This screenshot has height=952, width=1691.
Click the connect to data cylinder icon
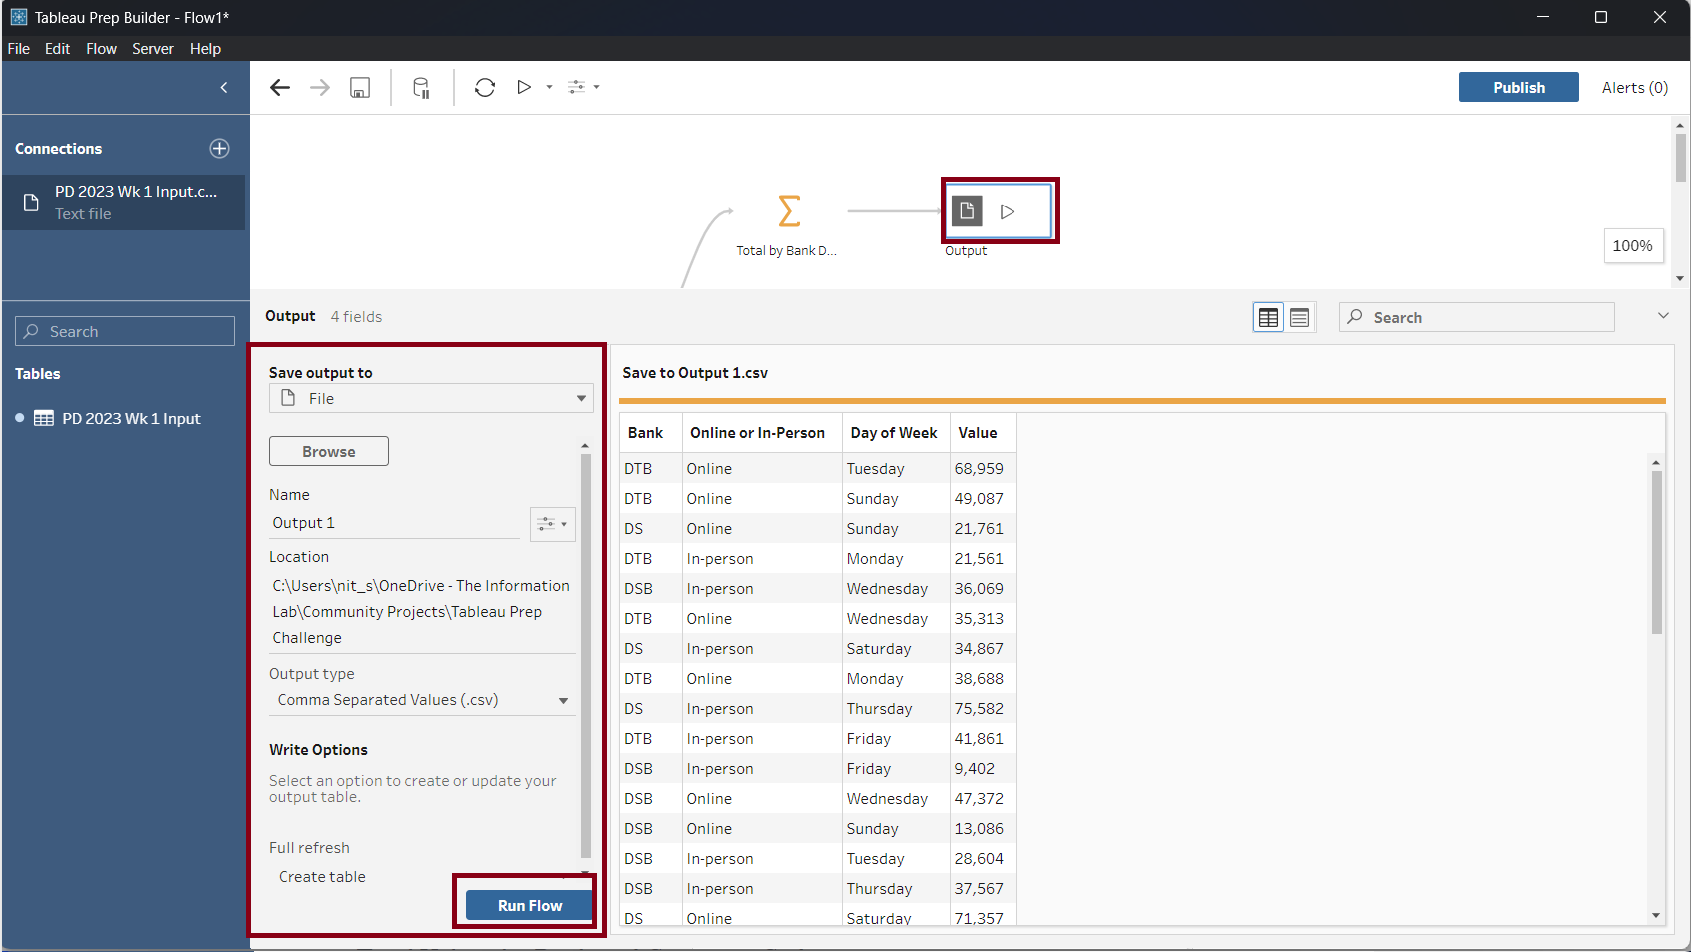[422, 88]
